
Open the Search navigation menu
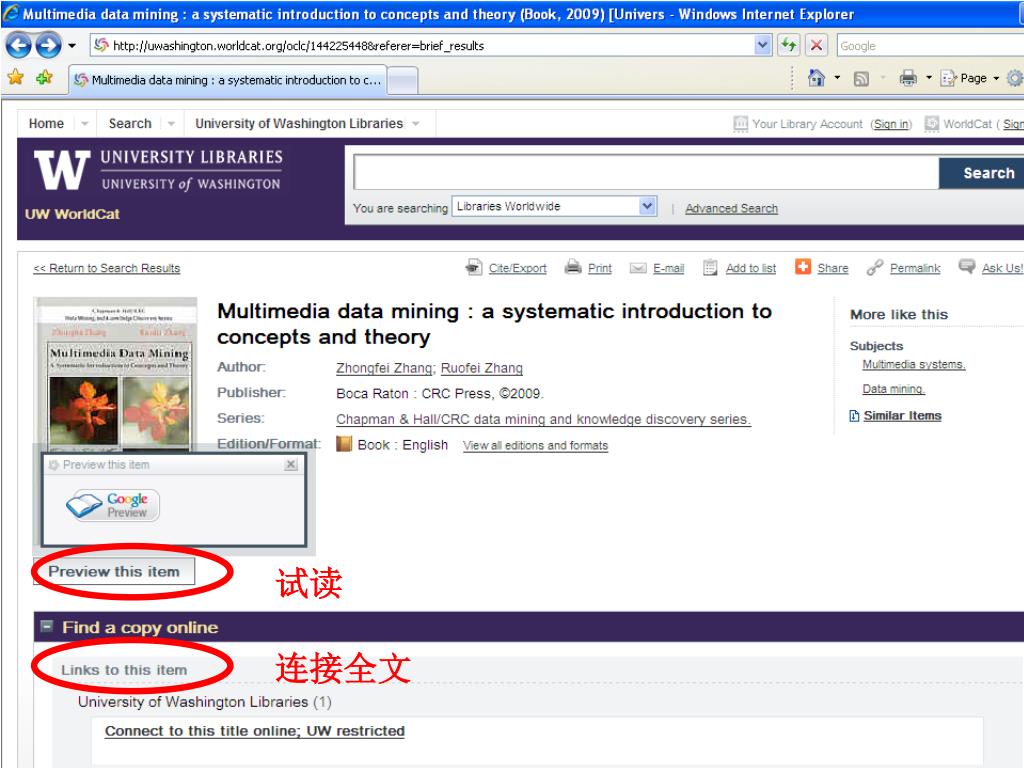130,123
